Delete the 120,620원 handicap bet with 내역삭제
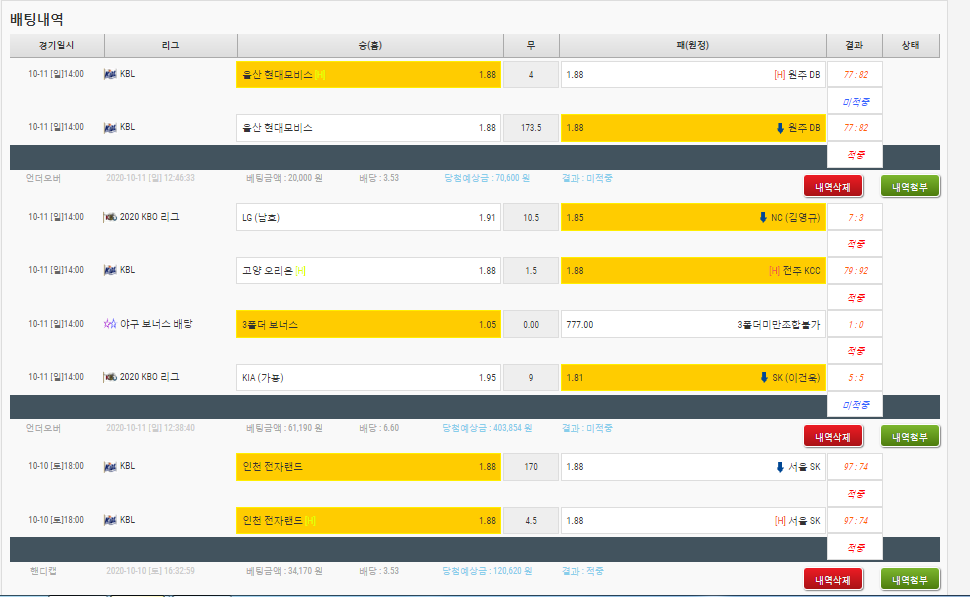This screenshot has width=970, height=597. tap(832, 579)
